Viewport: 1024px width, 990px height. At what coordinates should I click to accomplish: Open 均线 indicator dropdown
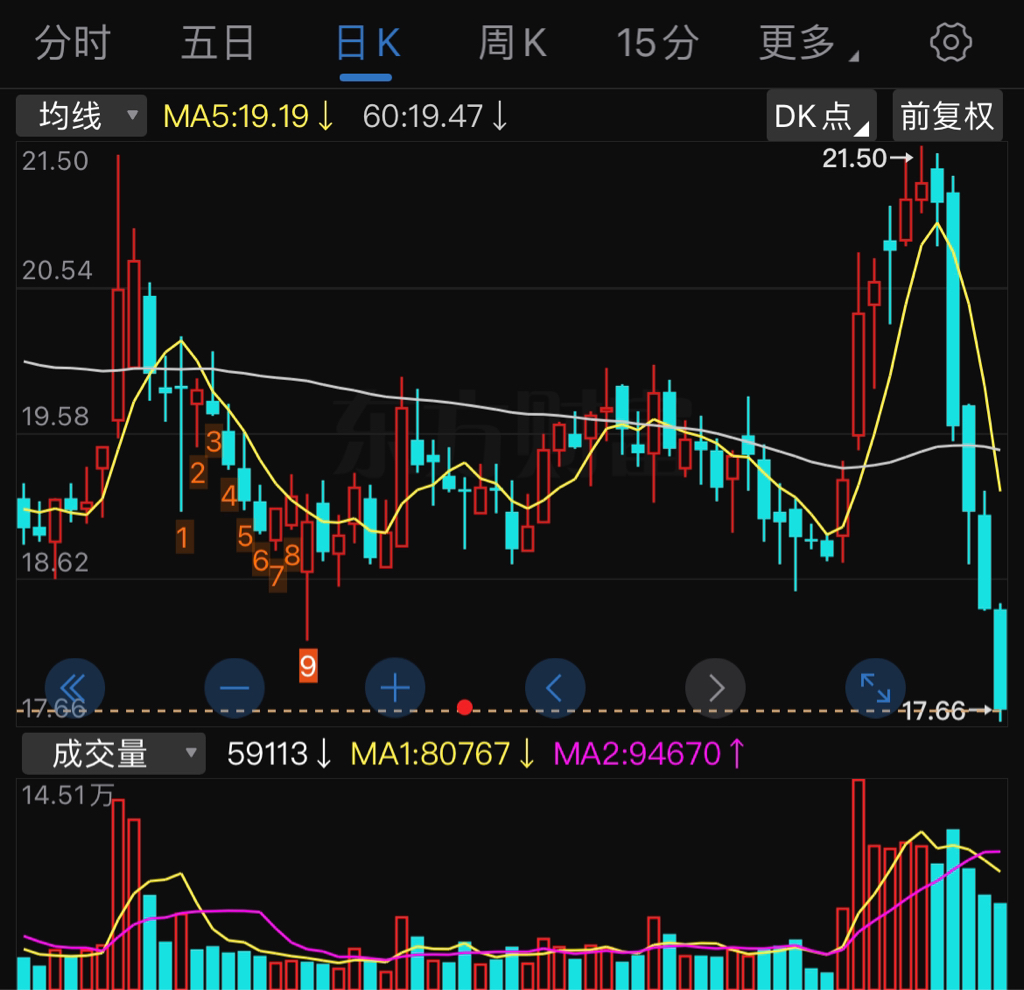click(82, 116)
